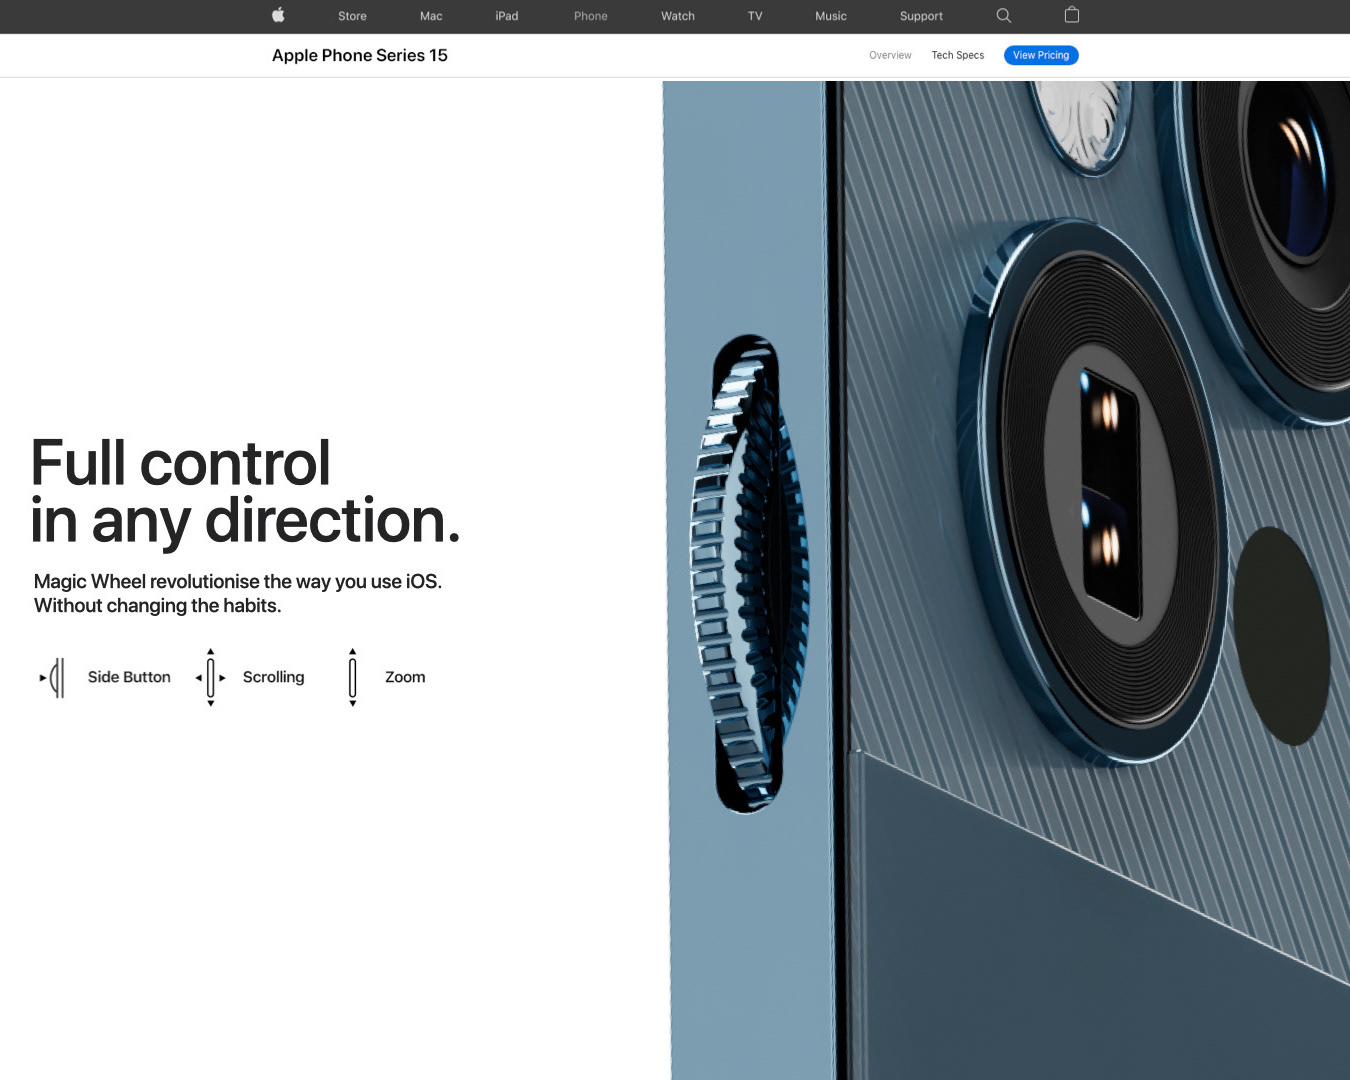1350x1080 pixels.
Task: Click the "Magic Wheel revolutionise" paragraph text
Action: [x=238, y=593]
